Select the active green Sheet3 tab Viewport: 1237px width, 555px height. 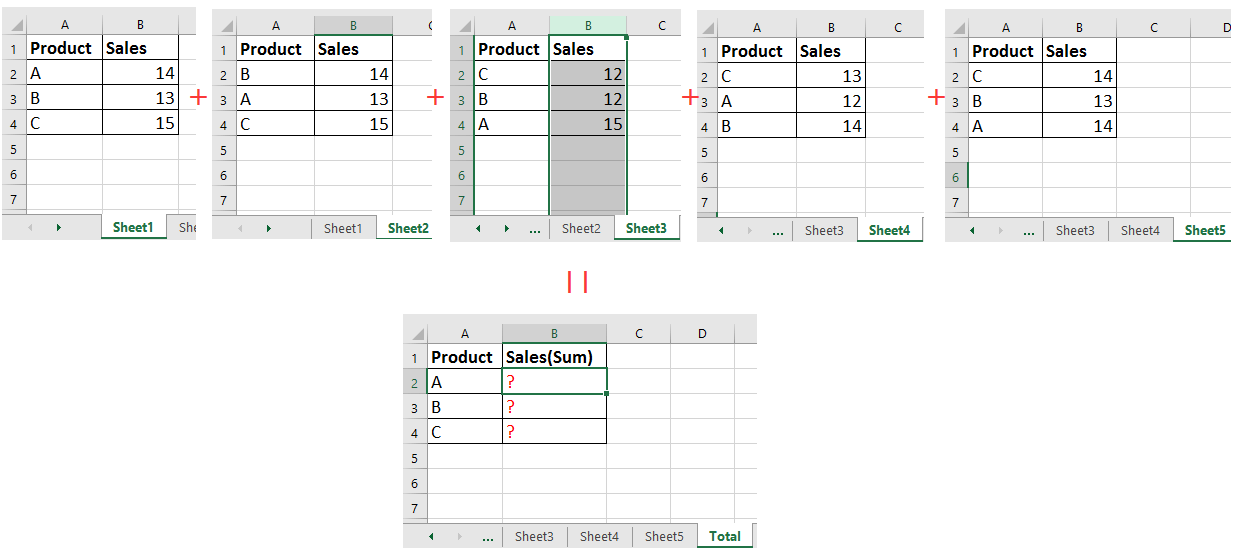pyautogui.click(x=646, y=228)
